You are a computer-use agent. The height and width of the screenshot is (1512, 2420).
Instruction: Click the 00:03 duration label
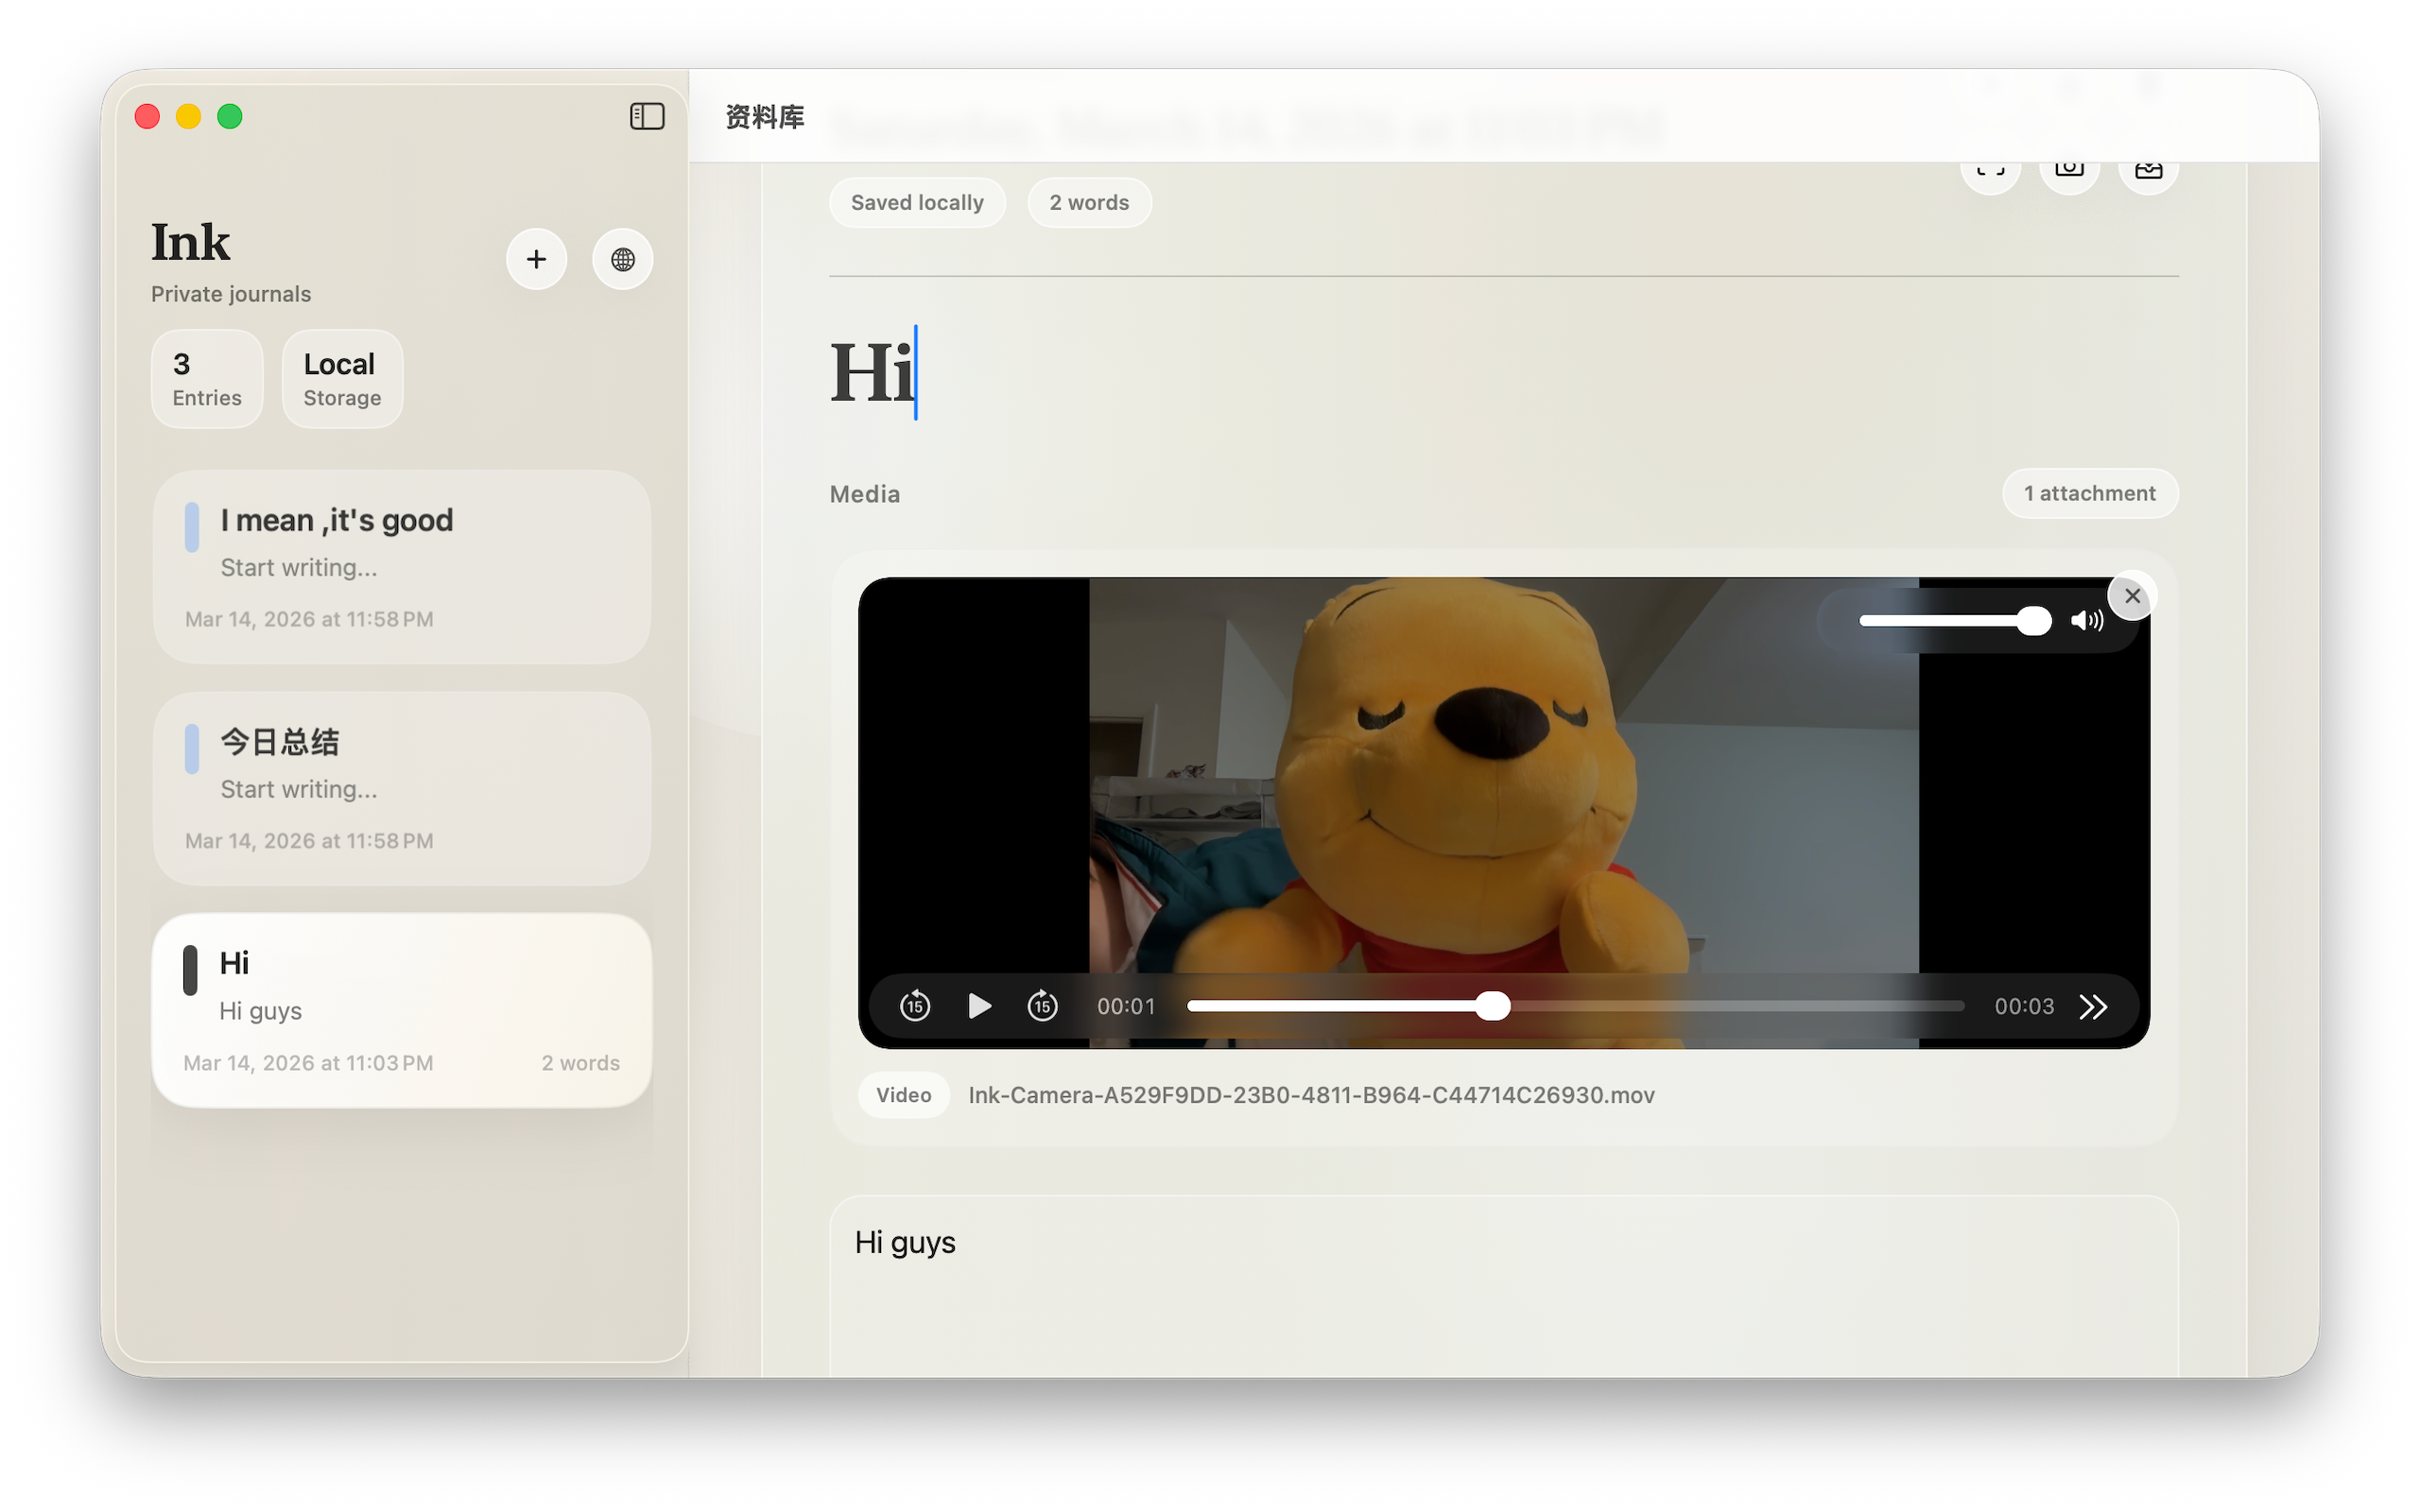[2024, 1006]
